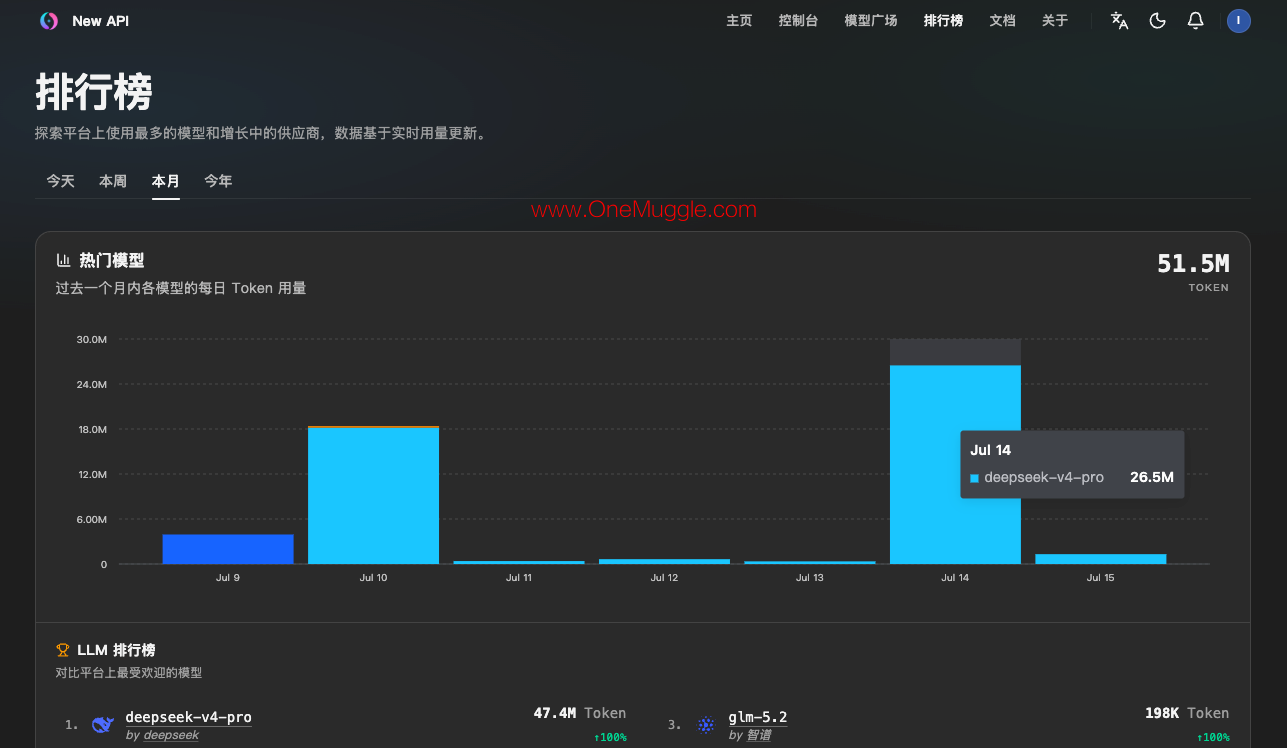Click the bar chart icon beside 热门模型
The width and height of the screenshot is (1287, 748).
pyautogui.click(x=64, y=261)
